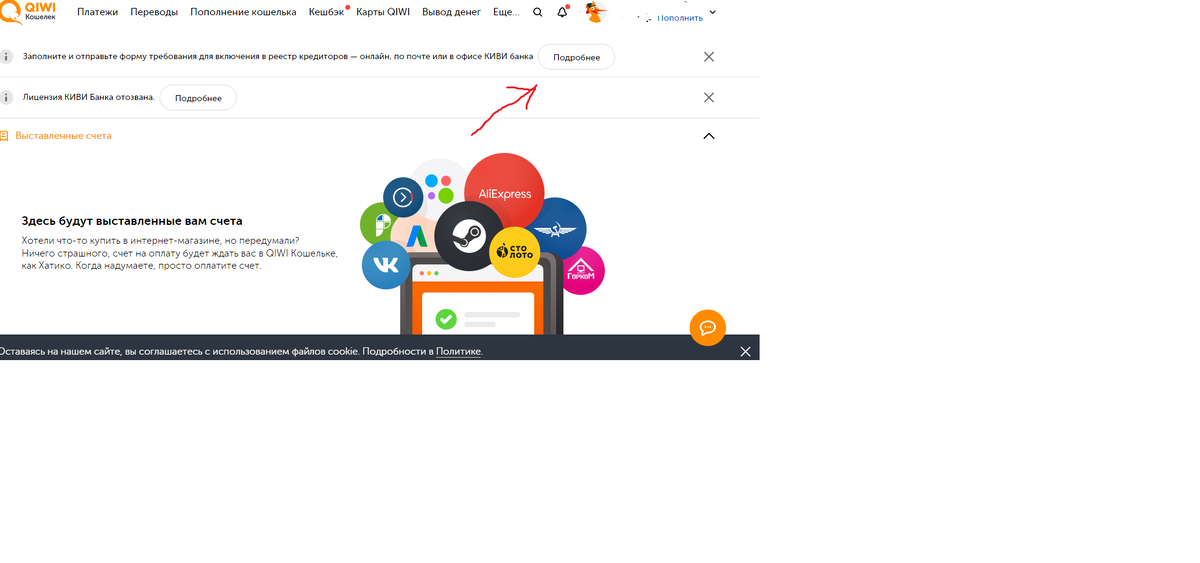
Task: Click the green circle logo icon
Action: (x=379, y=226)
